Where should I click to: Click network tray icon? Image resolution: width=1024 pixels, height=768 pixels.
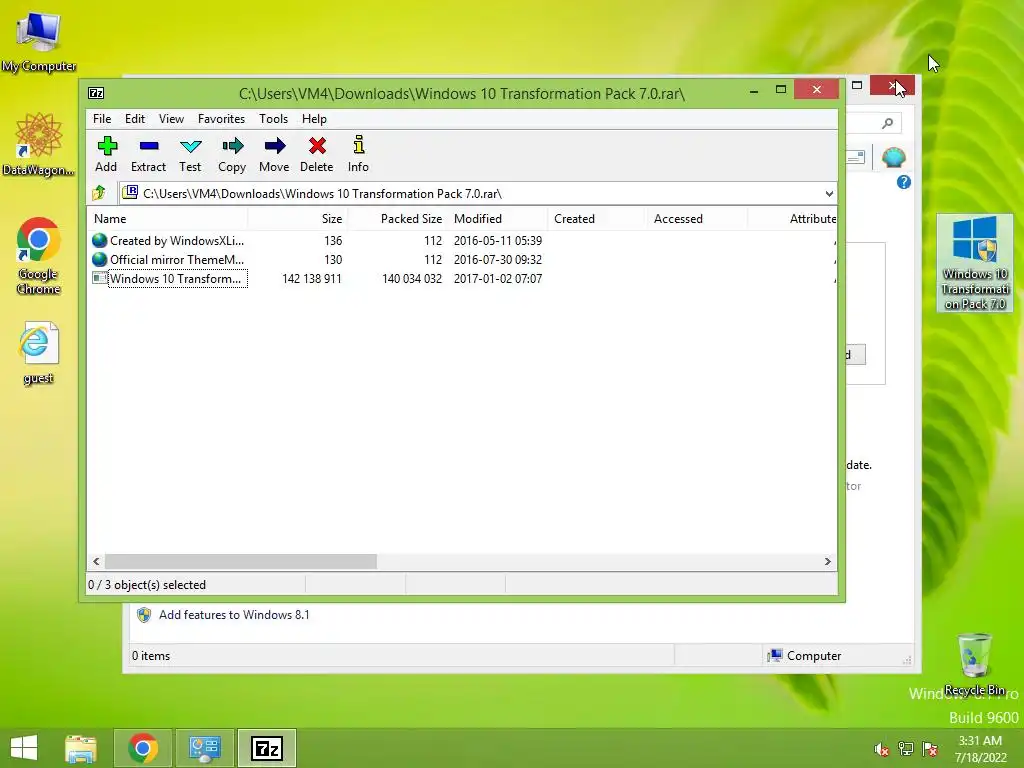[x=906, y=749]
